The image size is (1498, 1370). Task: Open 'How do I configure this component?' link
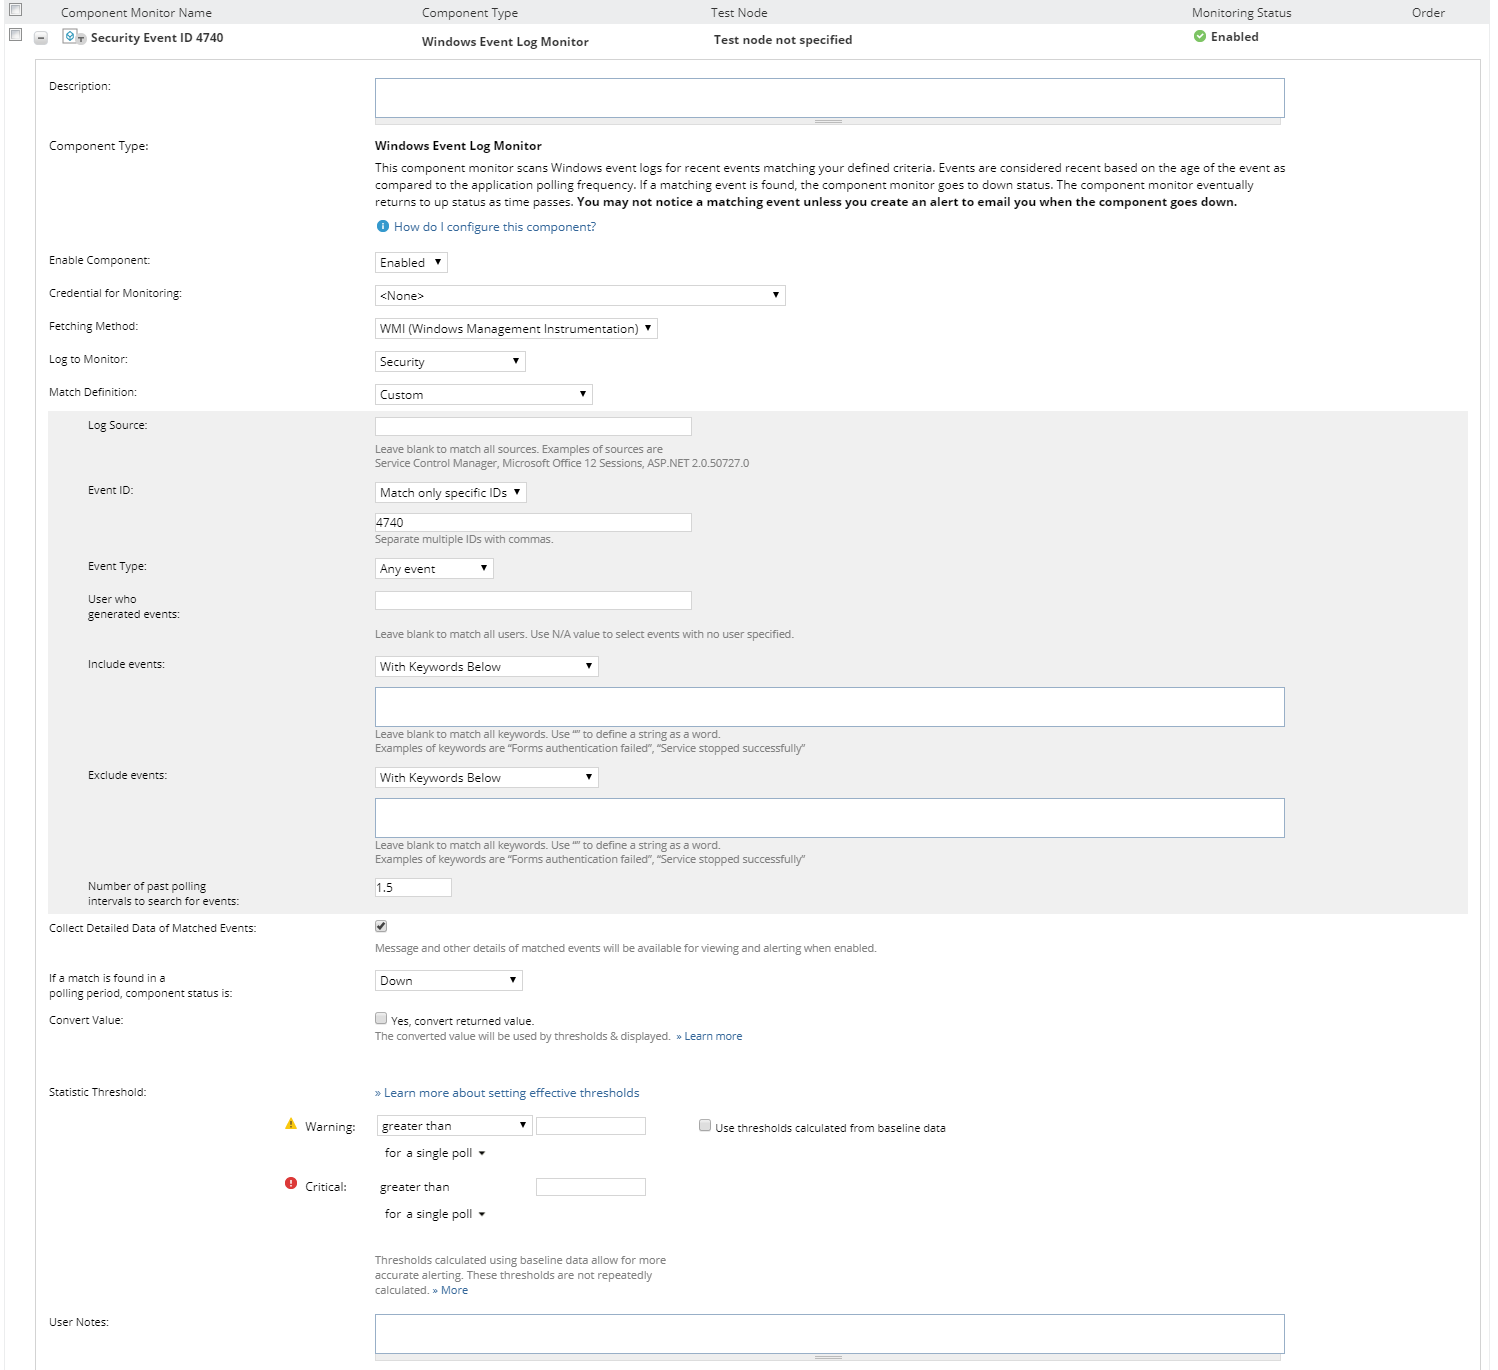coord(495,227)
